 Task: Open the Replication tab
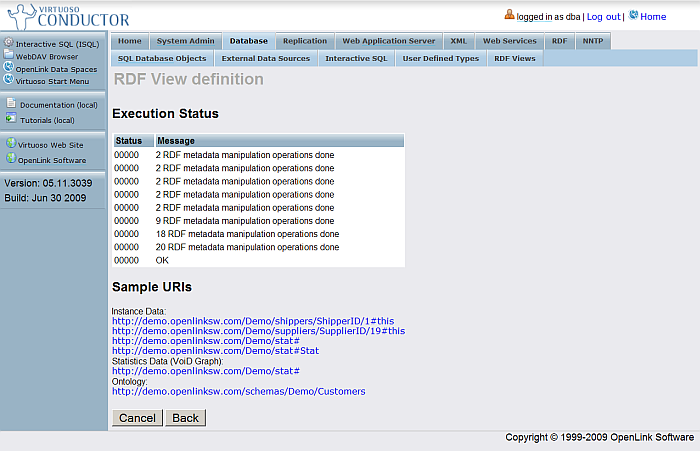coord(305,41)
